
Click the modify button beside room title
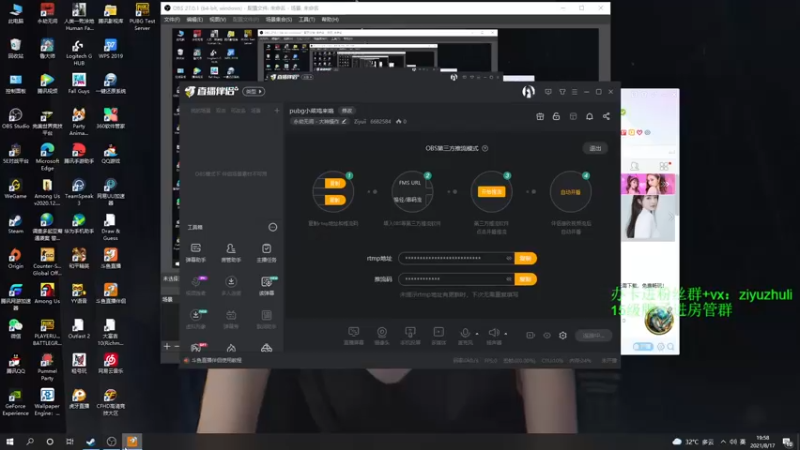pyautogui.click(x=347, y=111)
